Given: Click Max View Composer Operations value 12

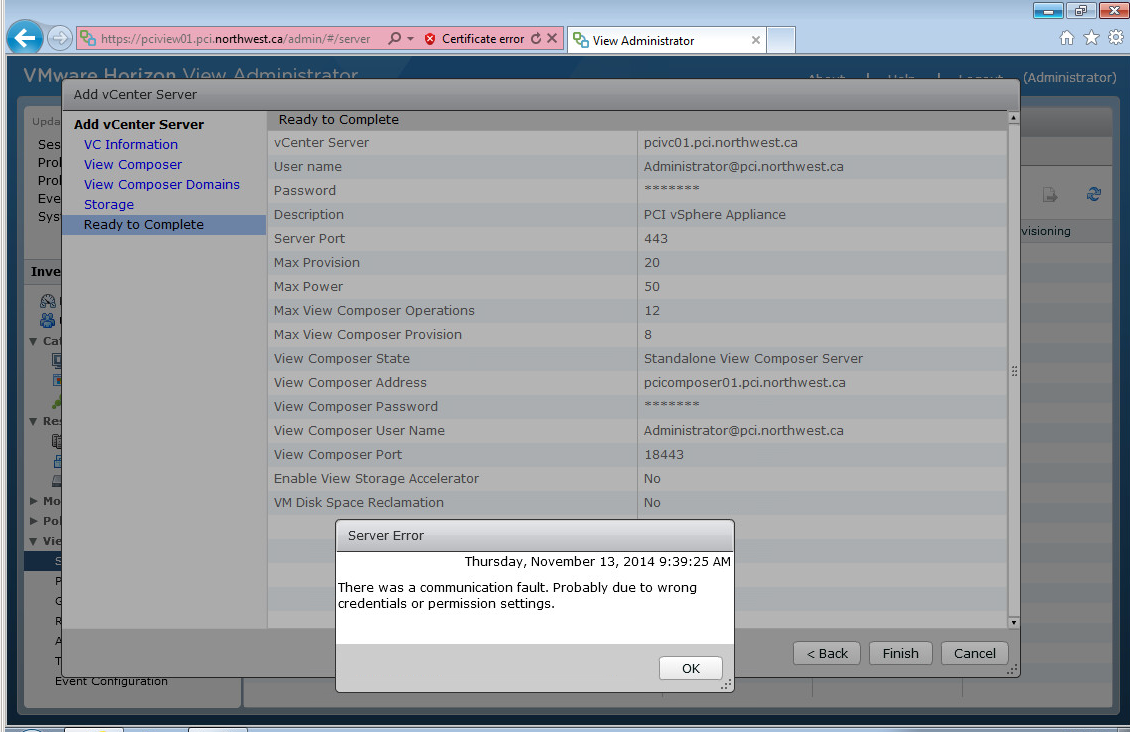Looking at the screenshot, I should (x=651, y=311).
